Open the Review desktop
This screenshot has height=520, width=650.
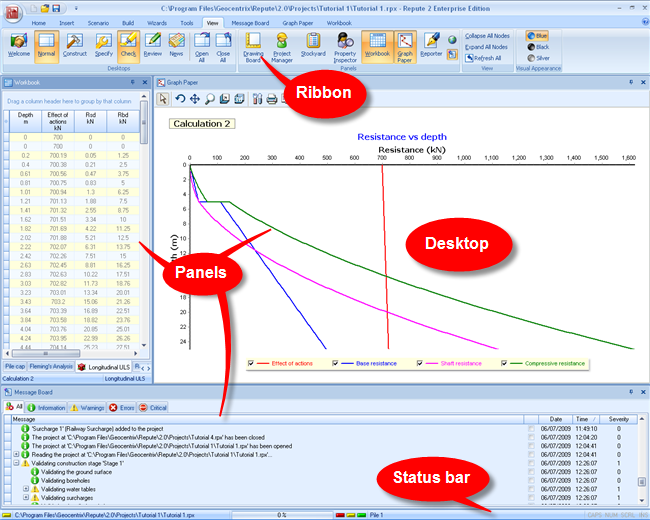click(153, 46)
